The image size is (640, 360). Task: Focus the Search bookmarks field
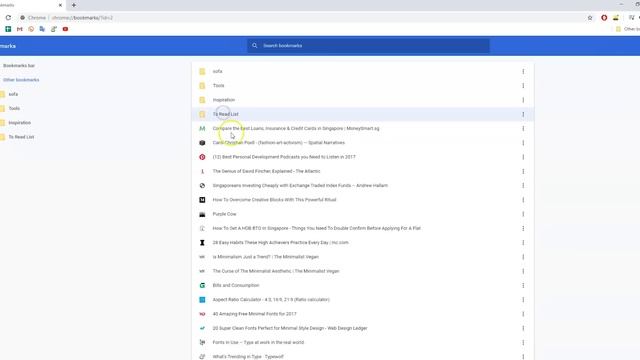point(368,46)
